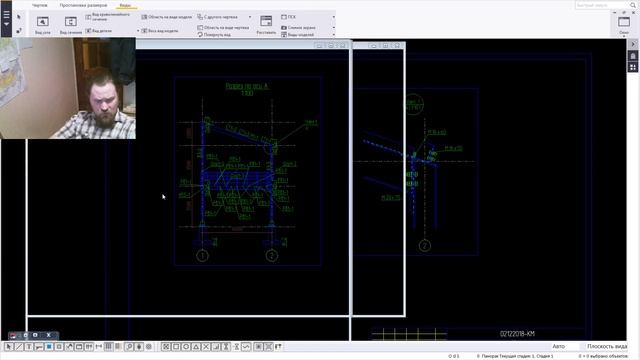Expand the down arrow below hamburger menu
The width and height of the screenshot is (640, 360).
[6, 24]
